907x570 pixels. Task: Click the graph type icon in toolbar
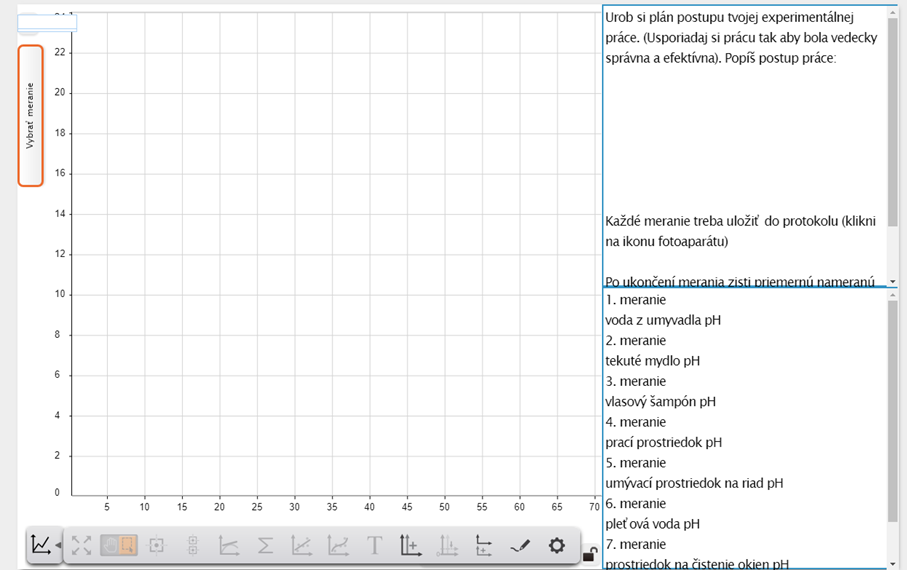click(40, 545)
